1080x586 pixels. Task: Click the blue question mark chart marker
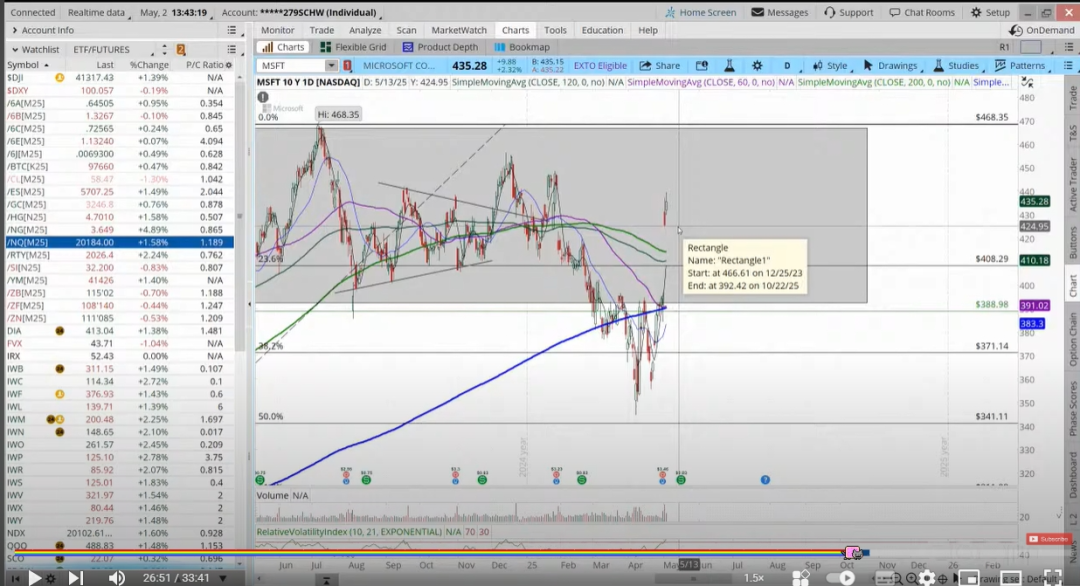coord(765,479)
